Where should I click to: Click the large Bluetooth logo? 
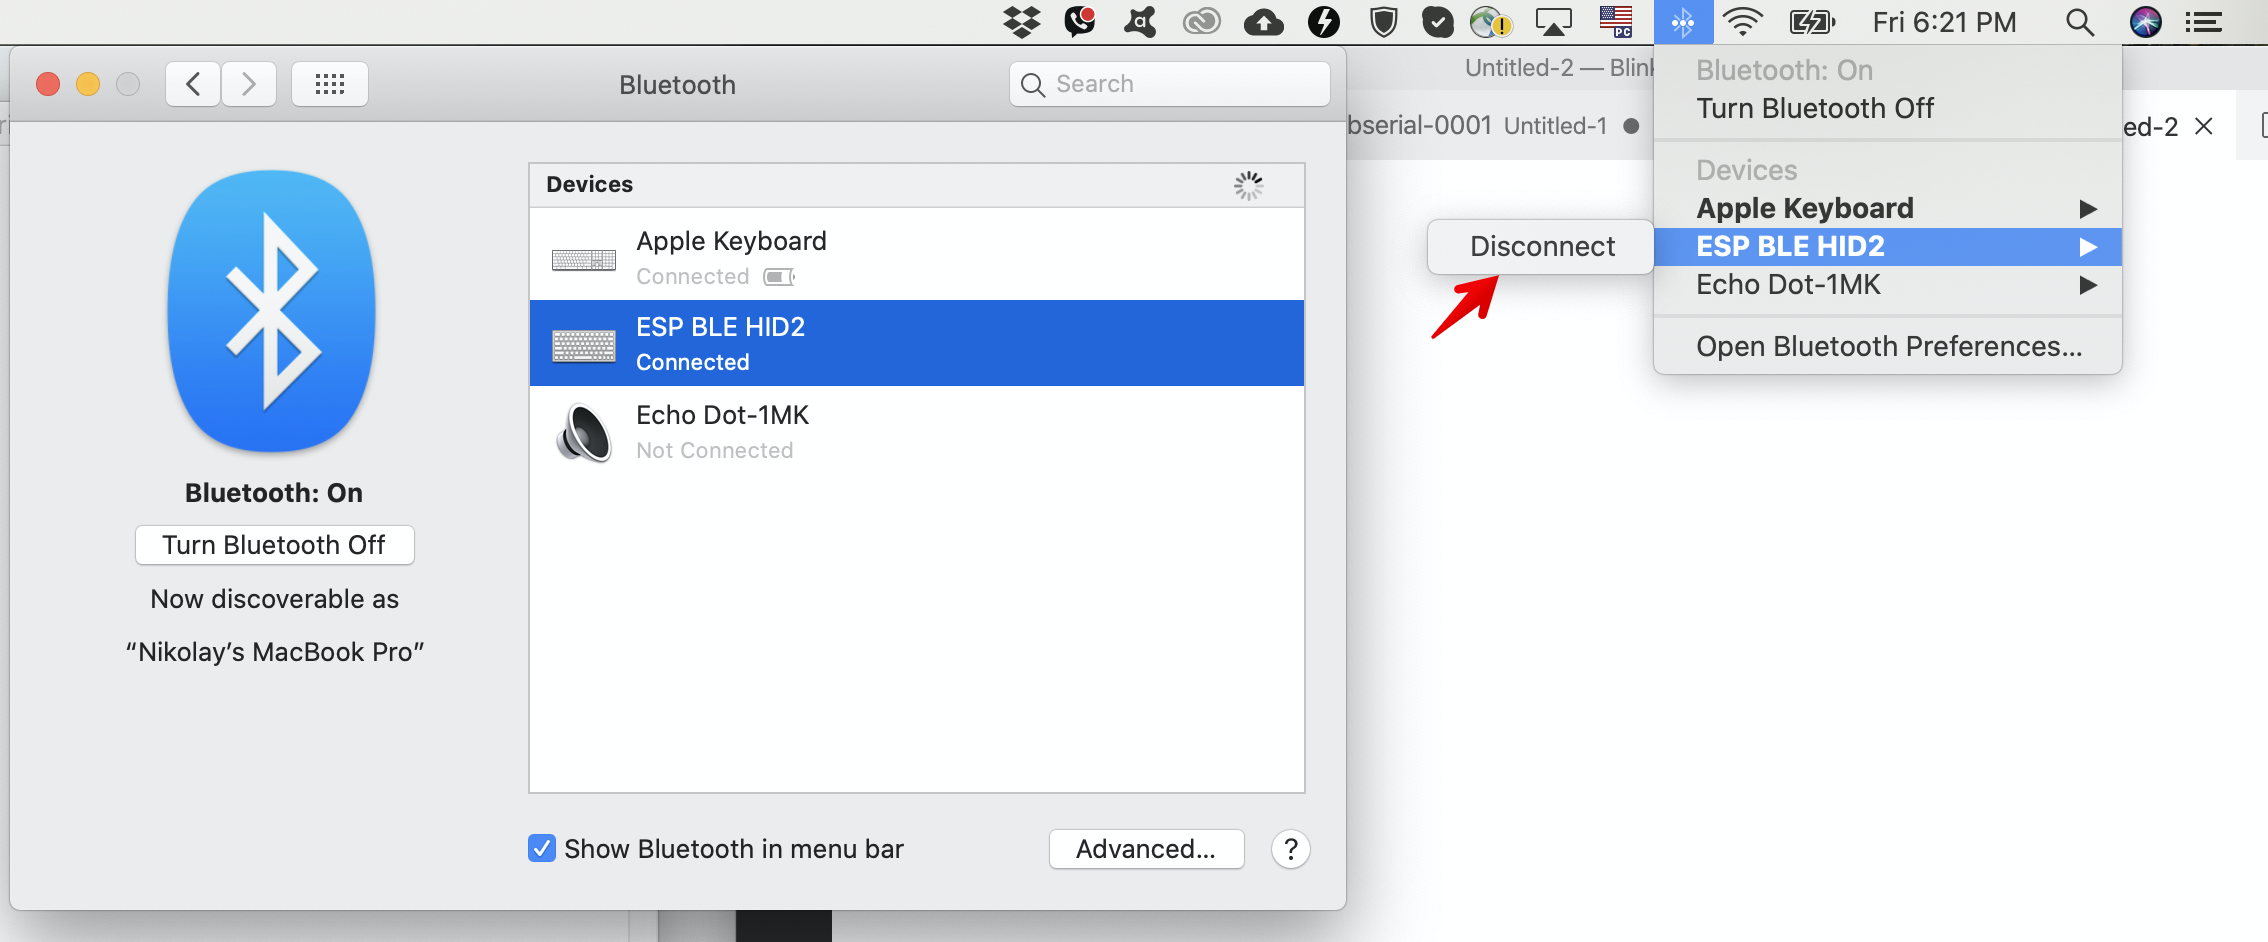[x=273, y=312]
